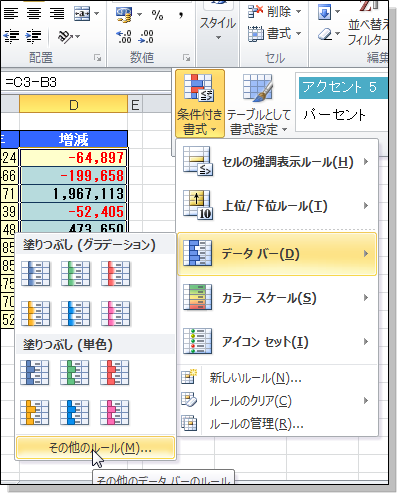The height and width of the screenshot is (493, 397).
Task: Click the increase decimal icon
Action: [x=124, y=37]
